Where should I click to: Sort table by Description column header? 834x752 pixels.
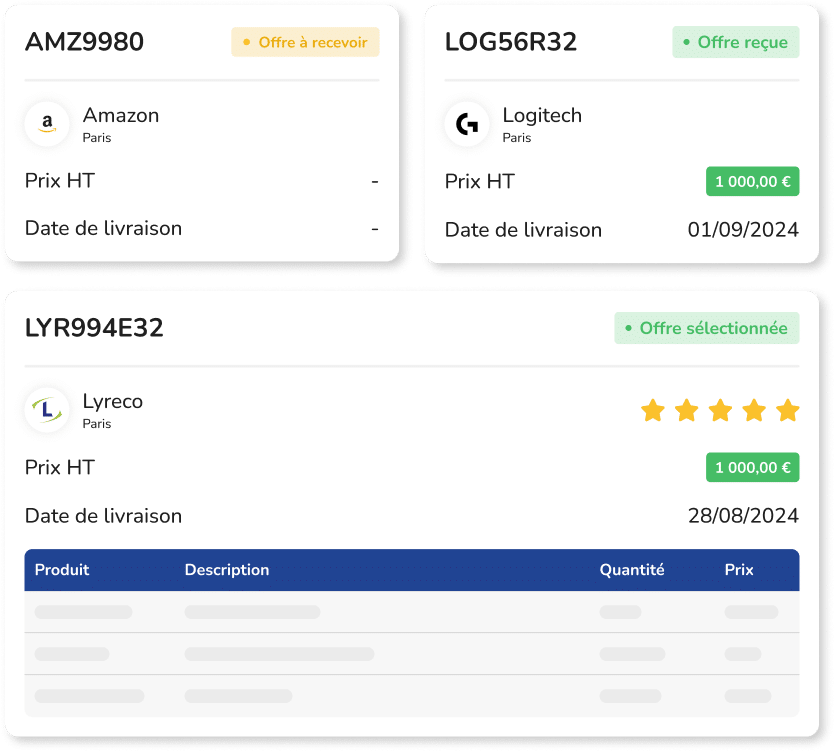[227, 570]
